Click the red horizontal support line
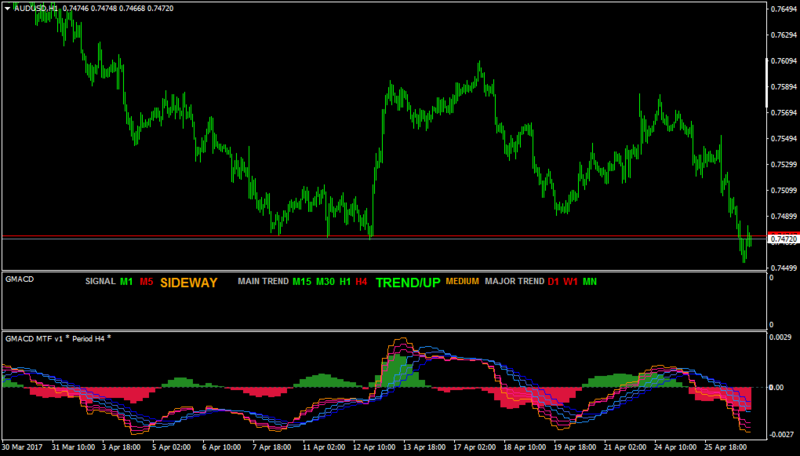 coord(385,236)
